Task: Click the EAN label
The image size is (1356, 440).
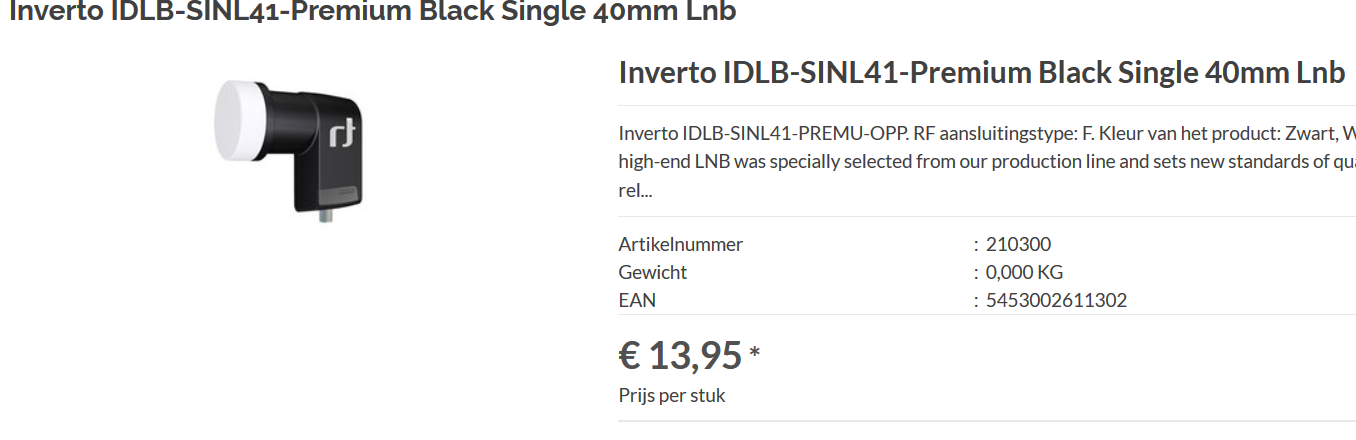Action: coord(637,300)
